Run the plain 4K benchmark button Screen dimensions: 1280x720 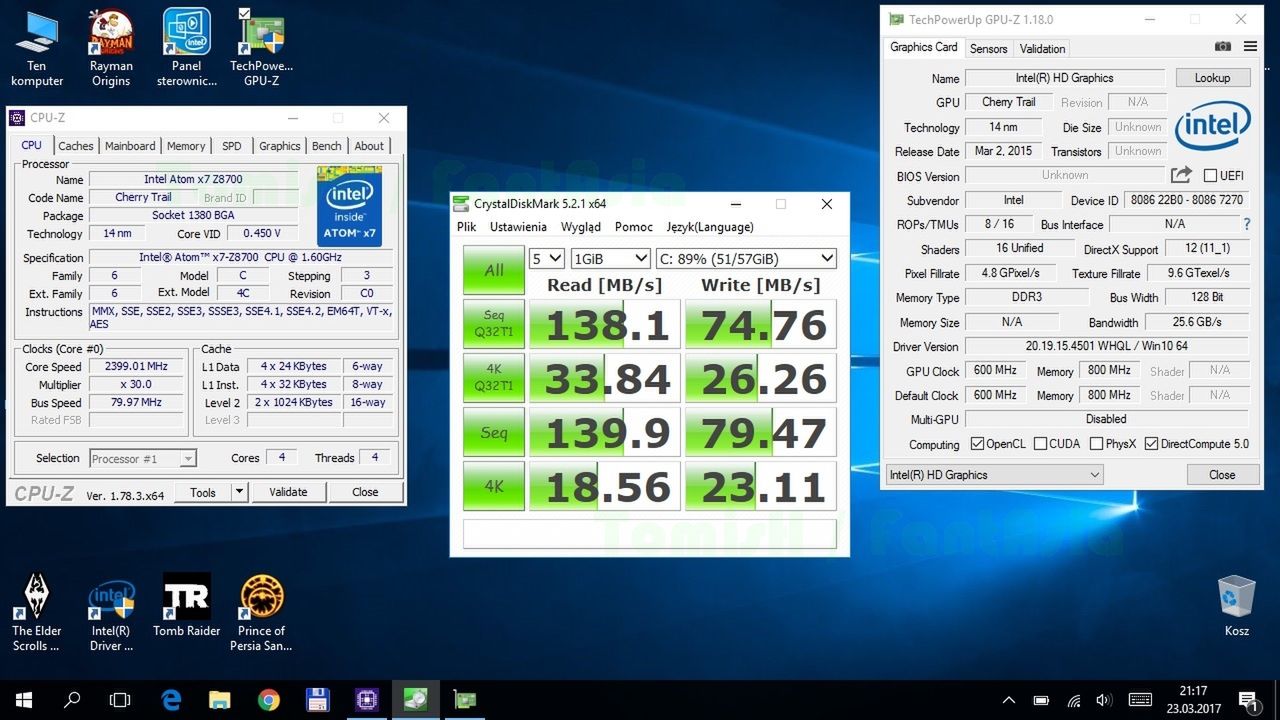[494, 486]
